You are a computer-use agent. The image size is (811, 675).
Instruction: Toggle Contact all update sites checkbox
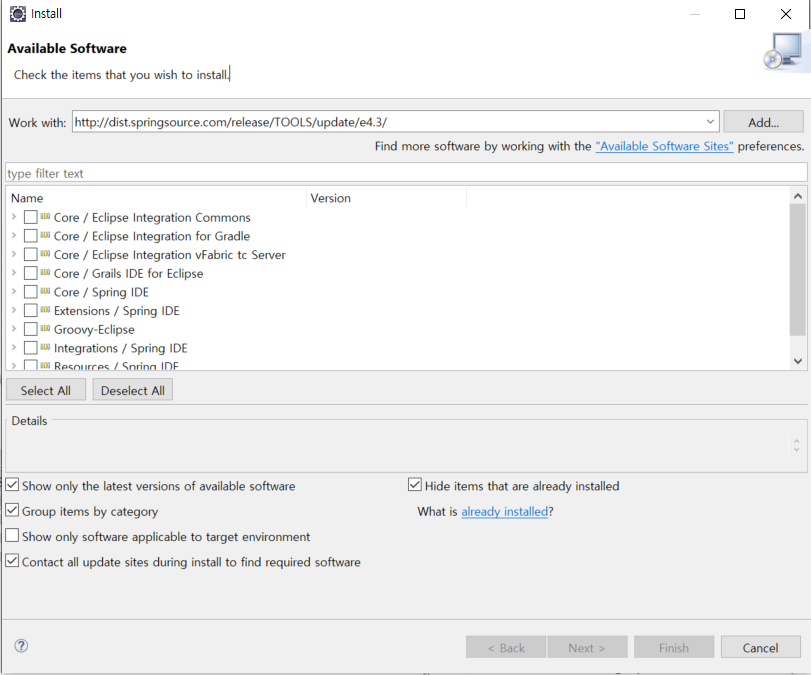point(12,561)
